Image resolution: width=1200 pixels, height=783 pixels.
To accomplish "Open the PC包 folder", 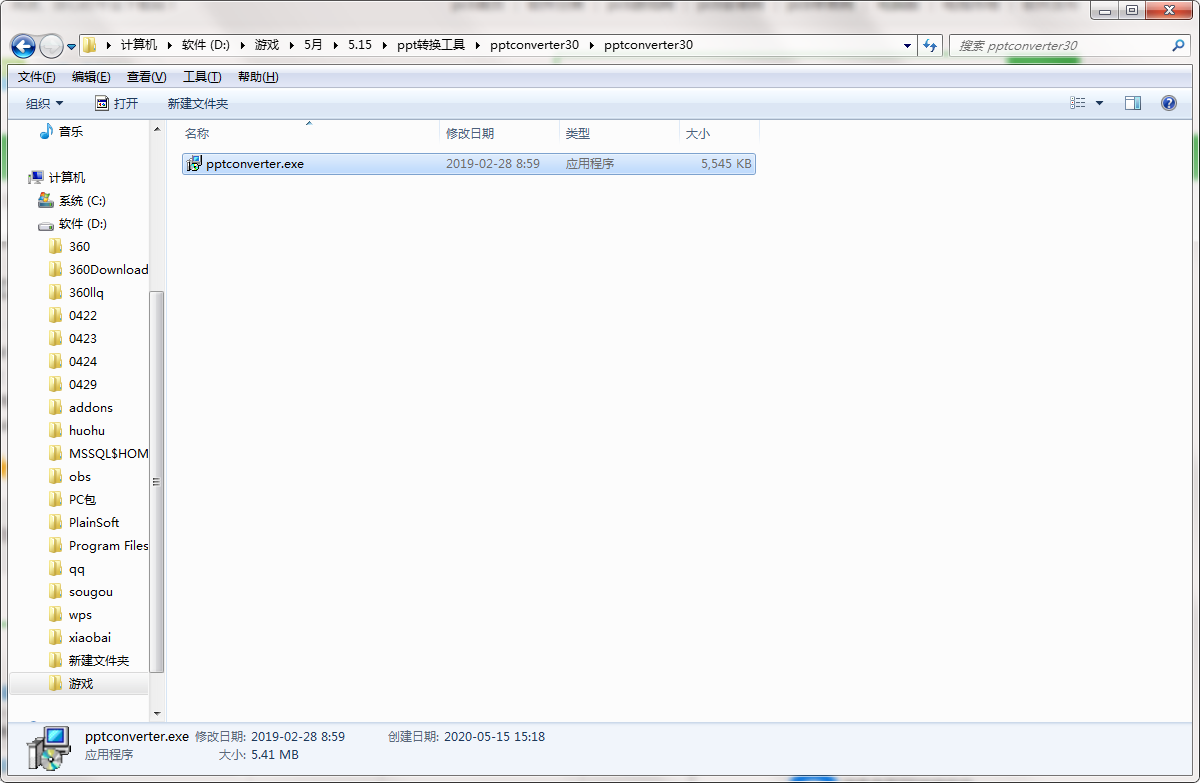I will pos(82,499).
